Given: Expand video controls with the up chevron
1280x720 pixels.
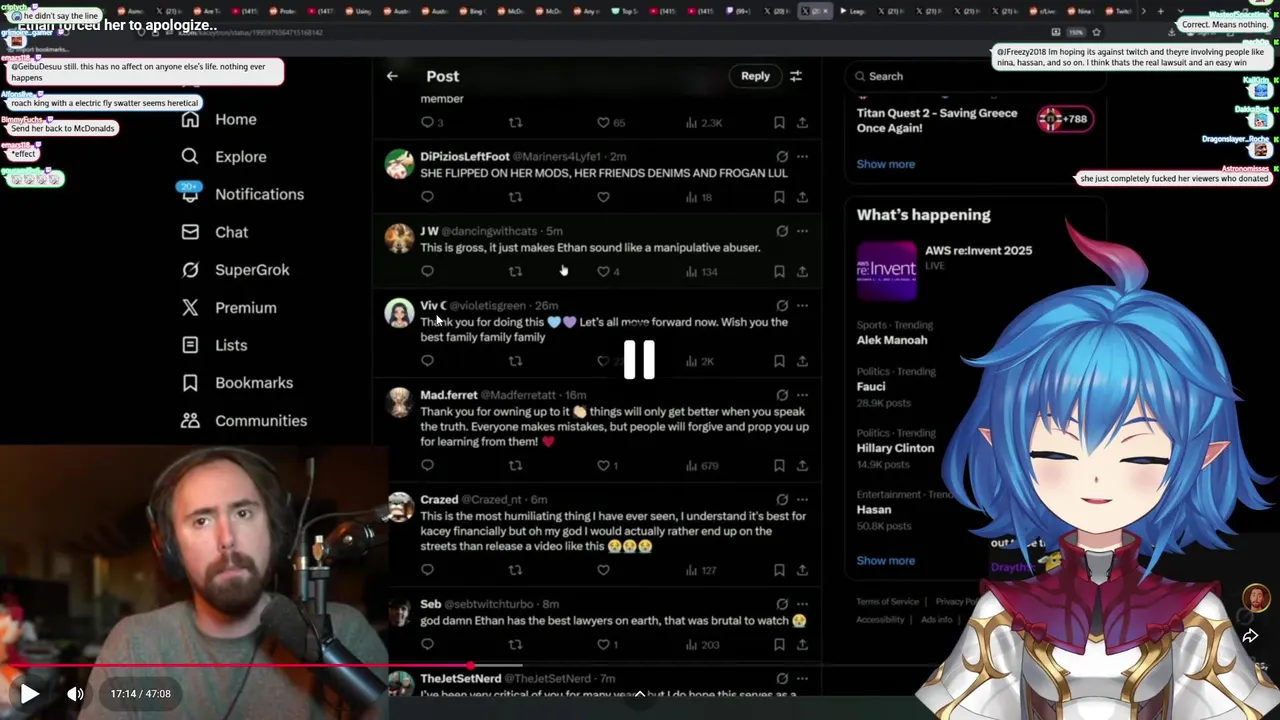Looking at the screenshot, I should click(640, 693).
